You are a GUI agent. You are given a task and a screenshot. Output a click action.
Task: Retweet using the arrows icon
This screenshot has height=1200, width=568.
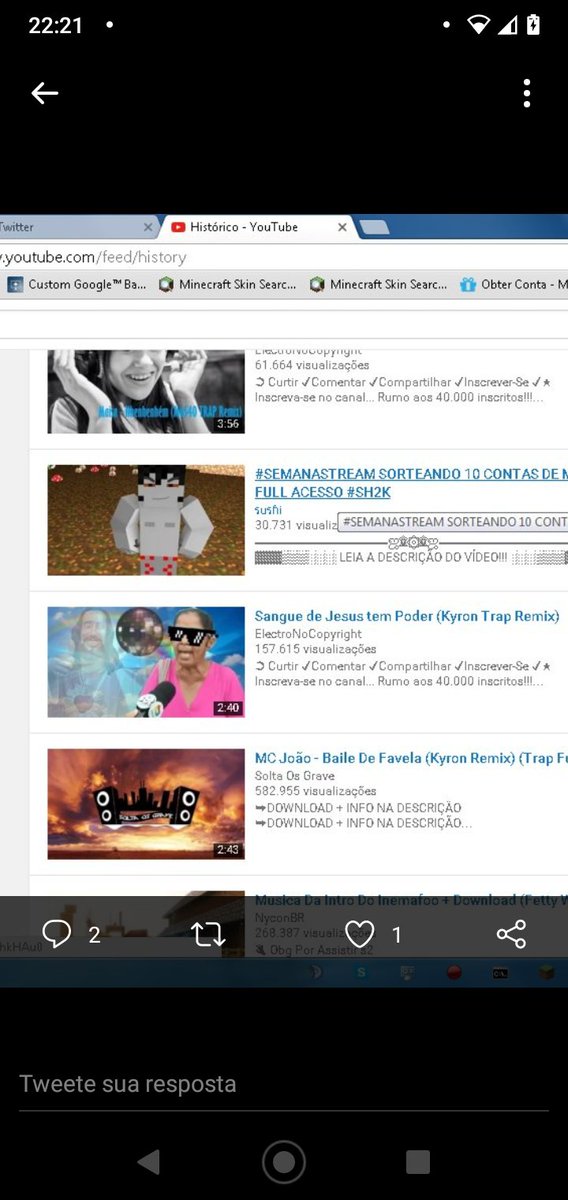coord(208,935)
